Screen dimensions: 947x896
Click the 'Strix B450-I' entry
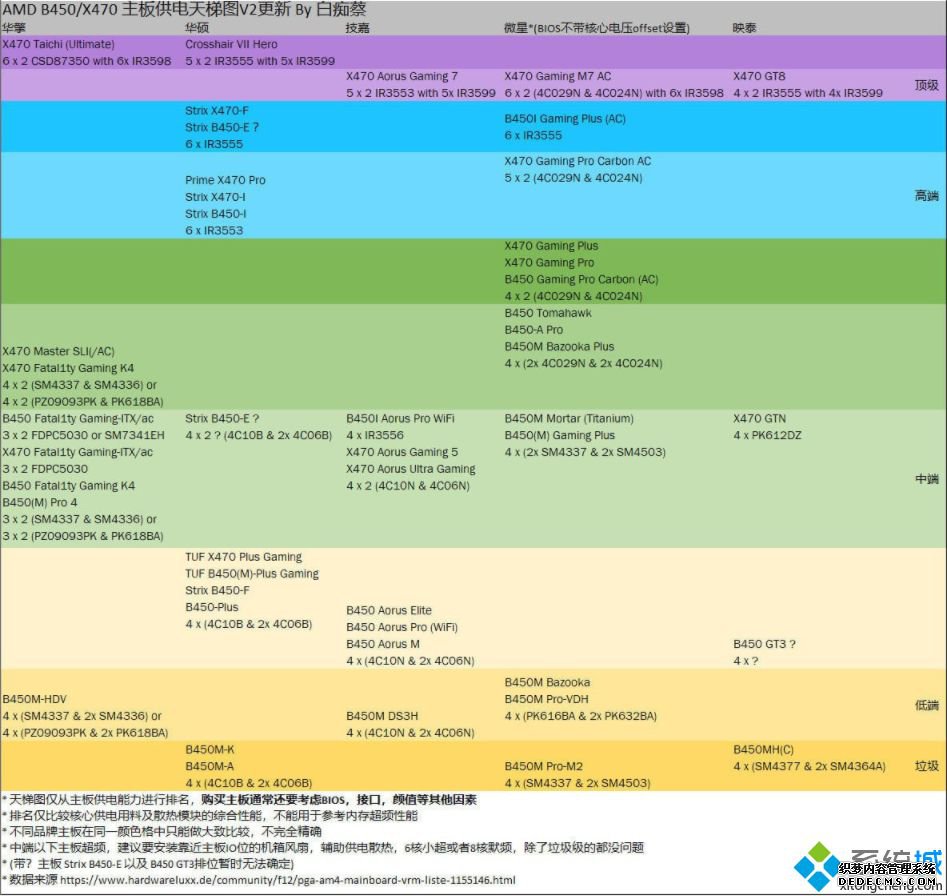point(216,214)
